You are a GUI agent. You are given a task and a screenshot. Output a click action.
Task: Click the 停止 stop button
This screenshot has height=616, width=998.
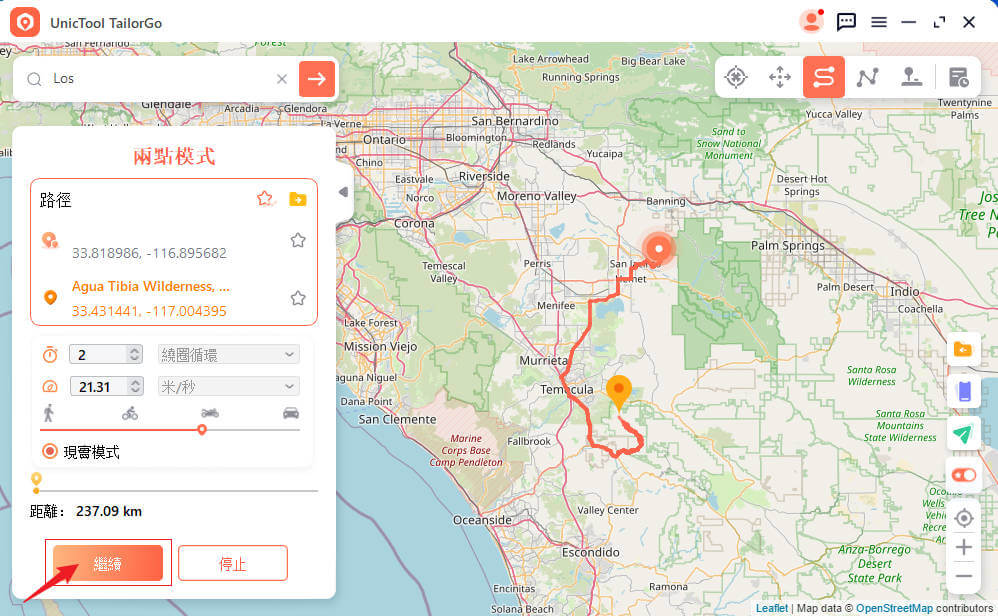coord(233,563)
